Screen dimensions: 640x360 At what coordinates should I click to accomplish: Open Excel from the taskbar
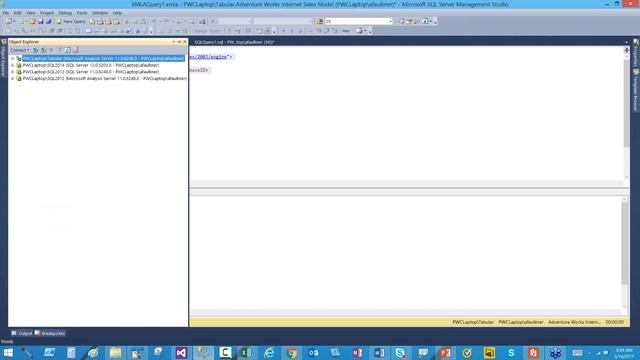(x=247, y=353)
